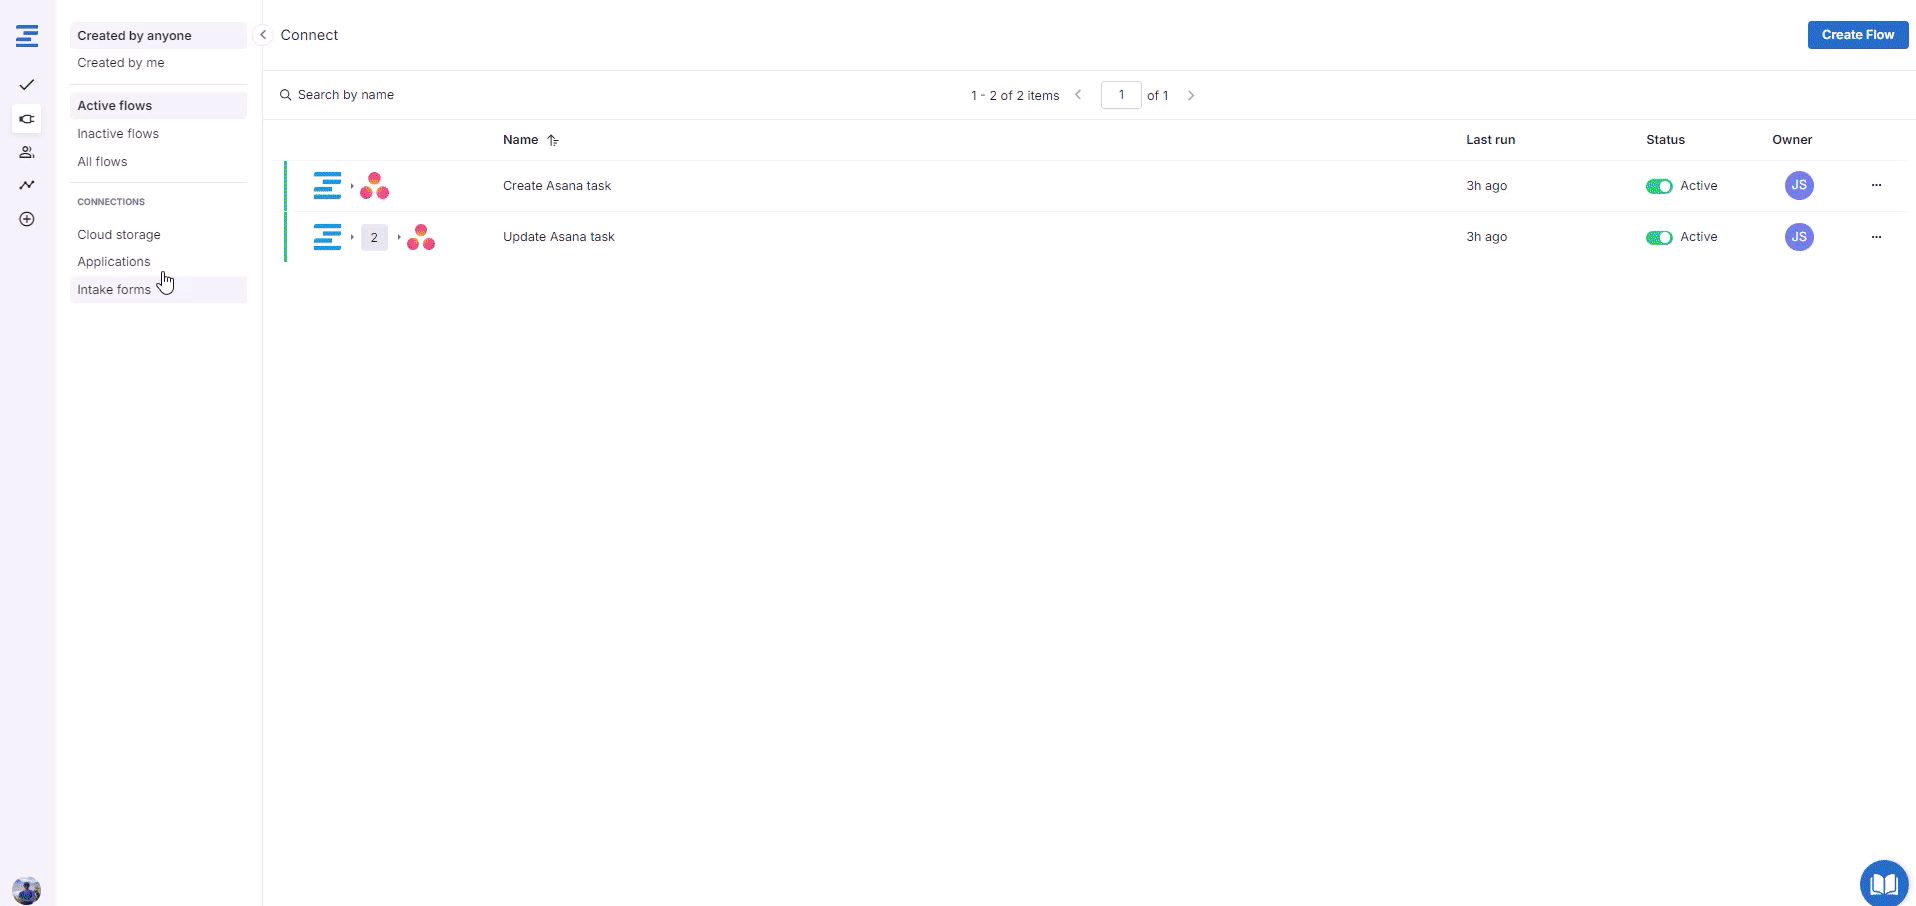The image size is (1916, 906).
Task: Disable the Update Asana task active switch
Action: (1659, 238)
